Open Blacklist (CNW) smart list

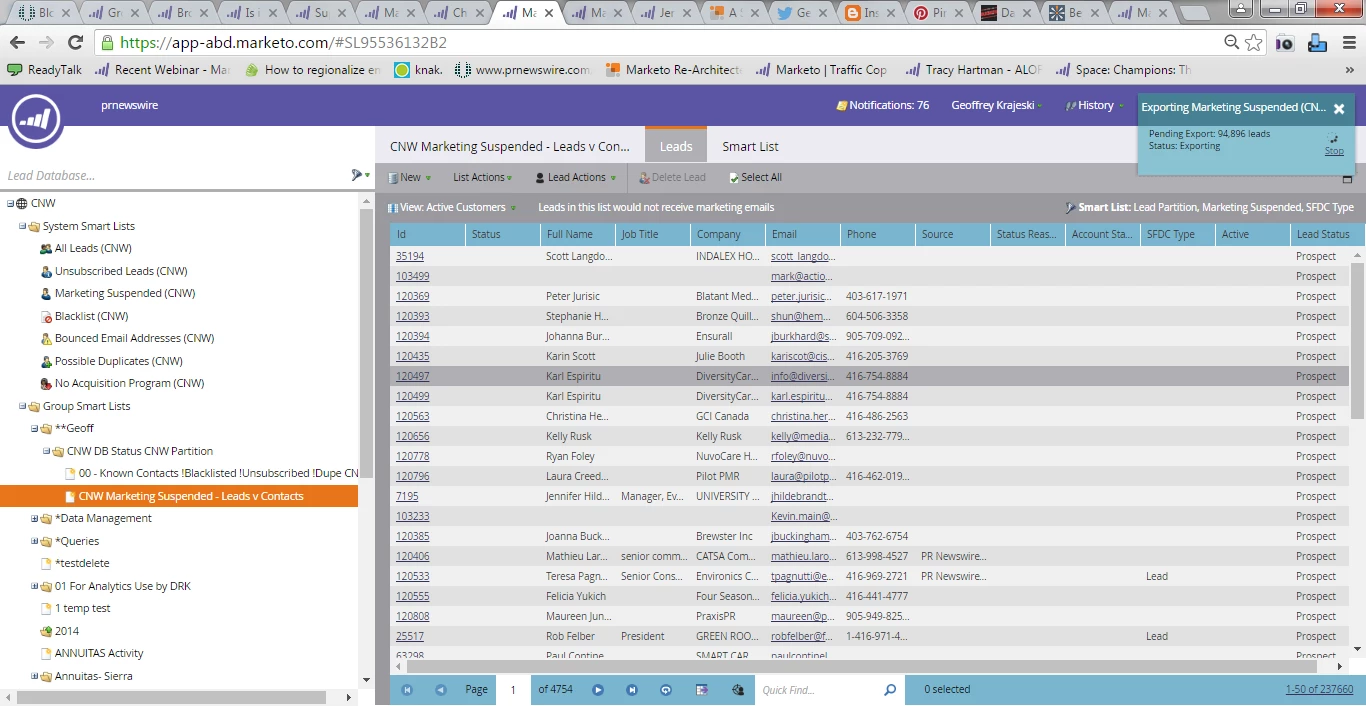(91, 316)
